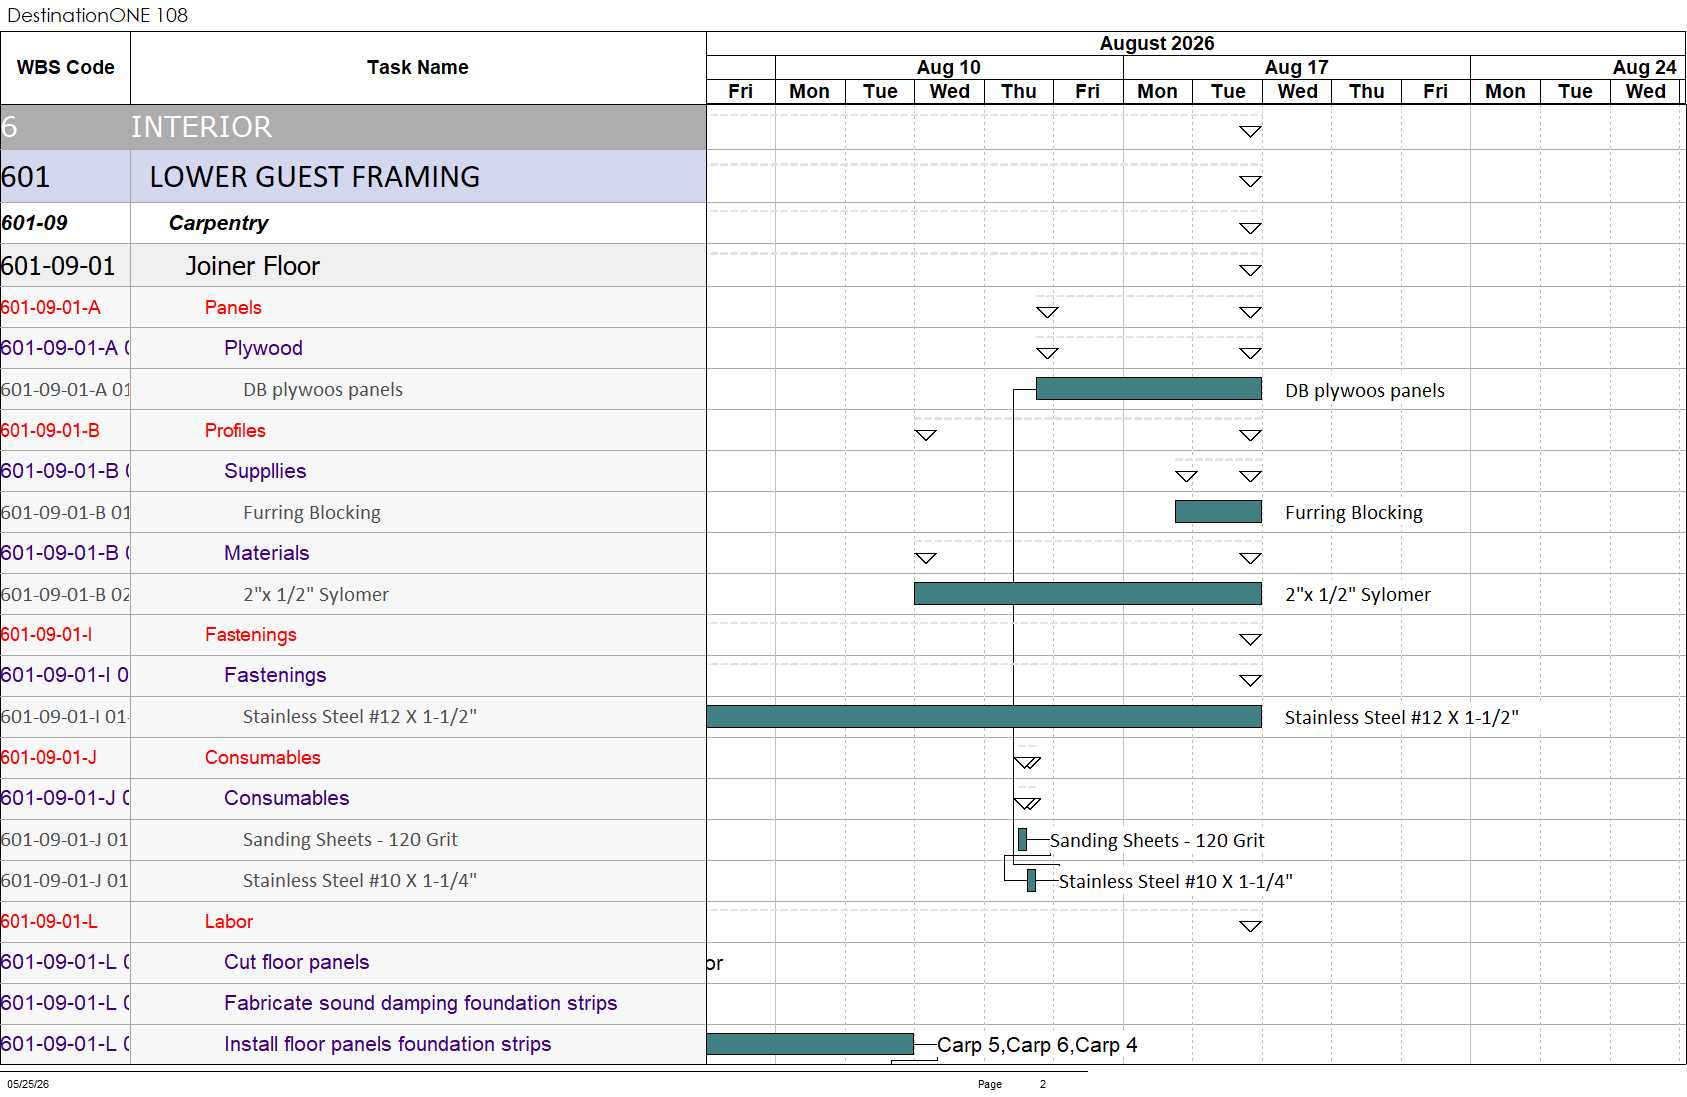Select the Furring Blocking Gantt bar
The width and height of the screenshot is (1687, 1097).
pyautogui.click(x=1218, y=512)
